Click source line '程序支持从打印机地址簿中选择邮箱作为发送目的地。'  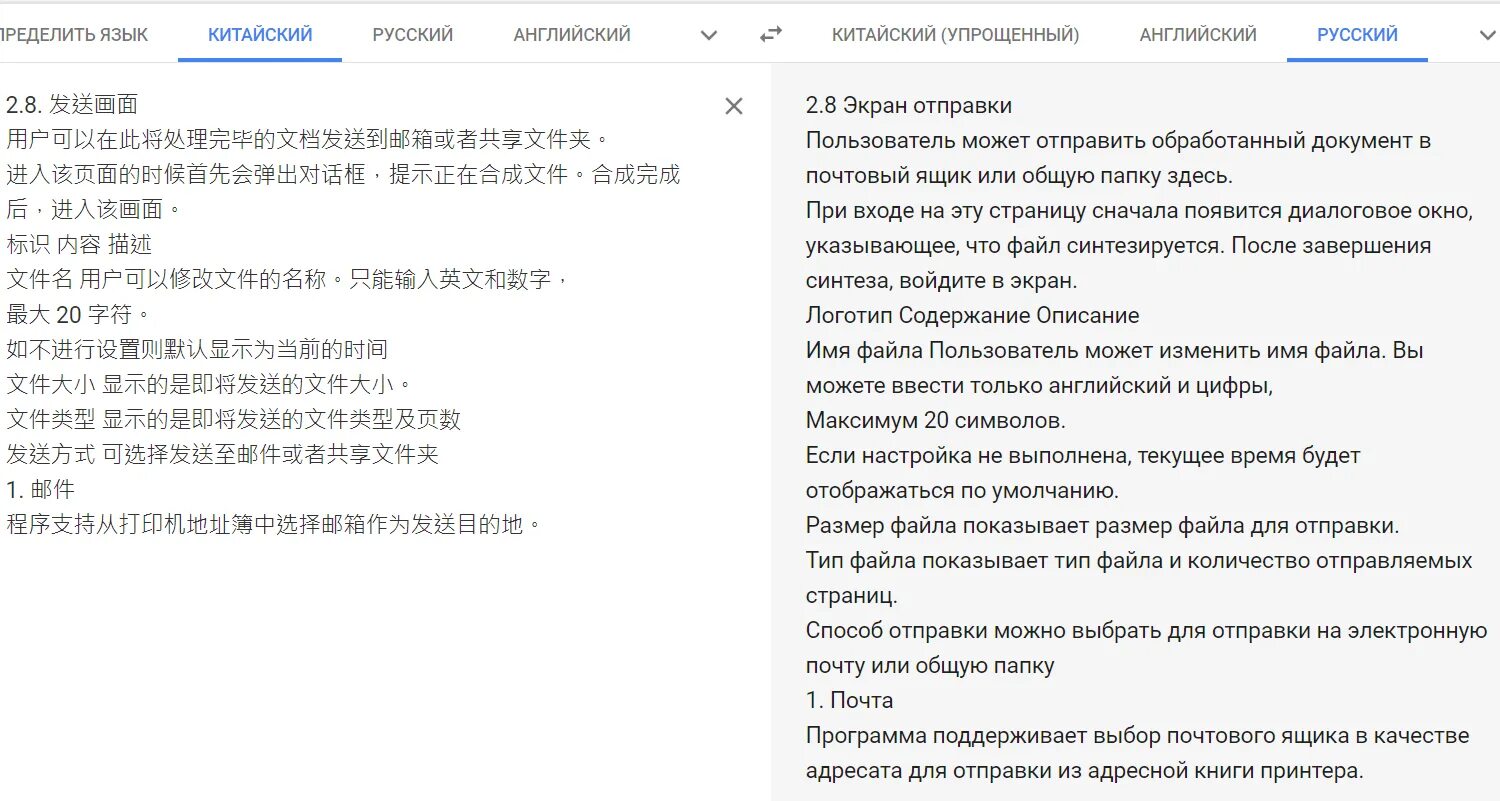click(274, 525)
